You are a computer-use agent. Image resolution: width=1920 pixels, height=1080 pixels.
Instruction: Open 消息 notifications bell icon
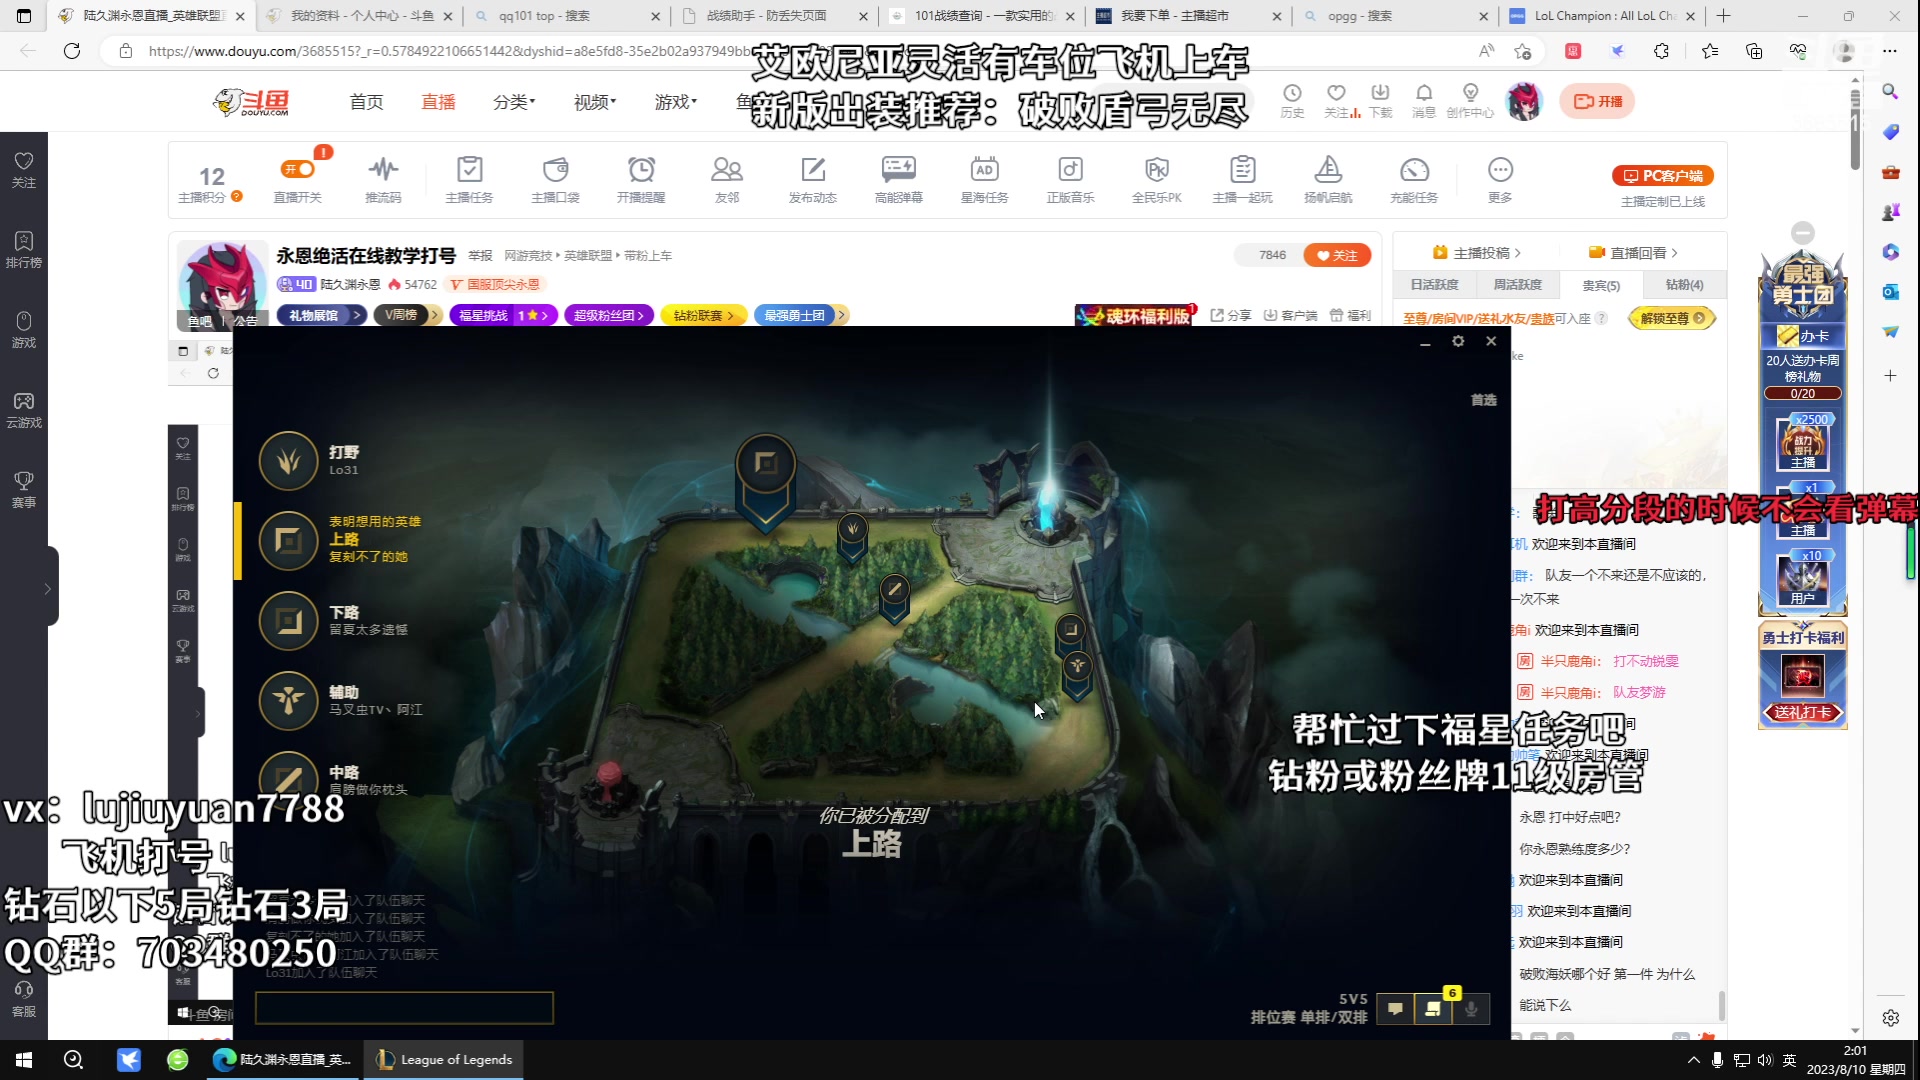(x=1424, y=101)
